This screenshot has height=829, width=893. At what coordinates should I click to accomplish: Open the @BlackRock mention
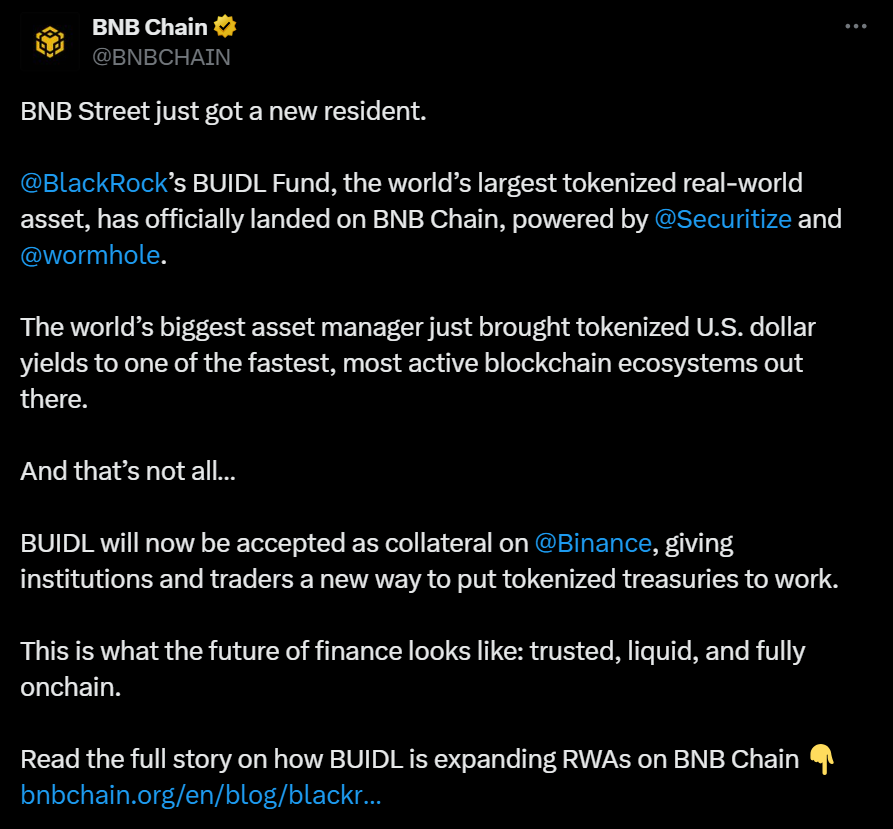pos(81,183)
